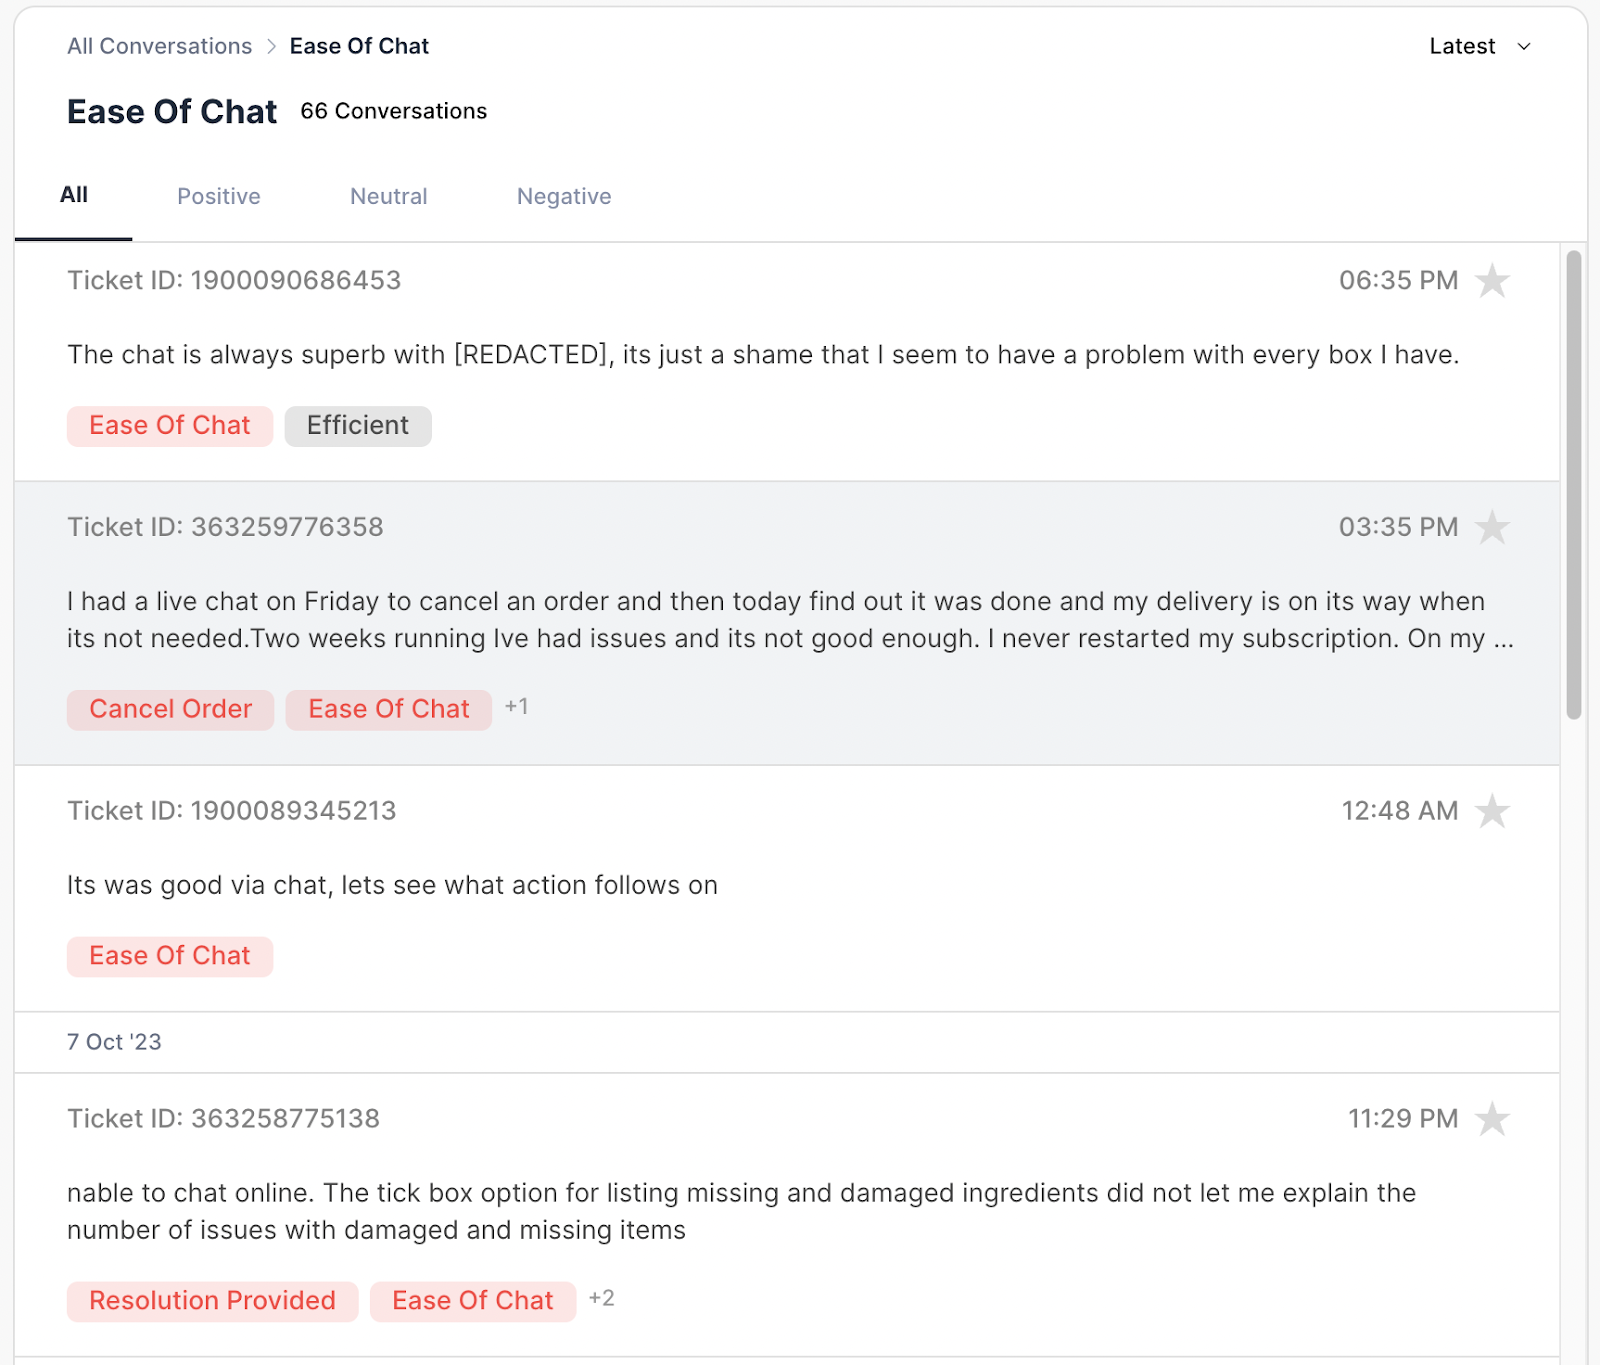
Task: Navigate back using the All Conversations breadcrumb
Action: pos(159,46)
